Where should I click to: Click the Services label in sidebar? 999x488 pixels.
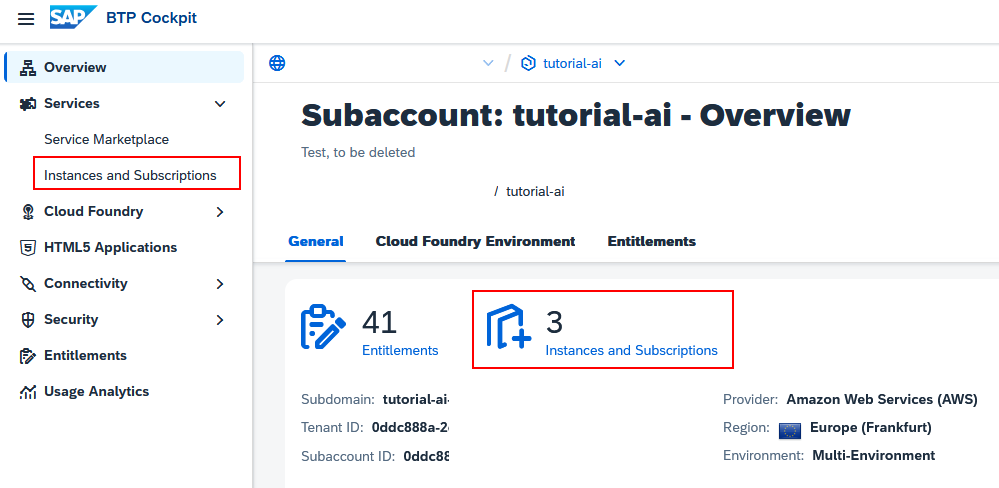pyautogui.click(x=72, y=104)
